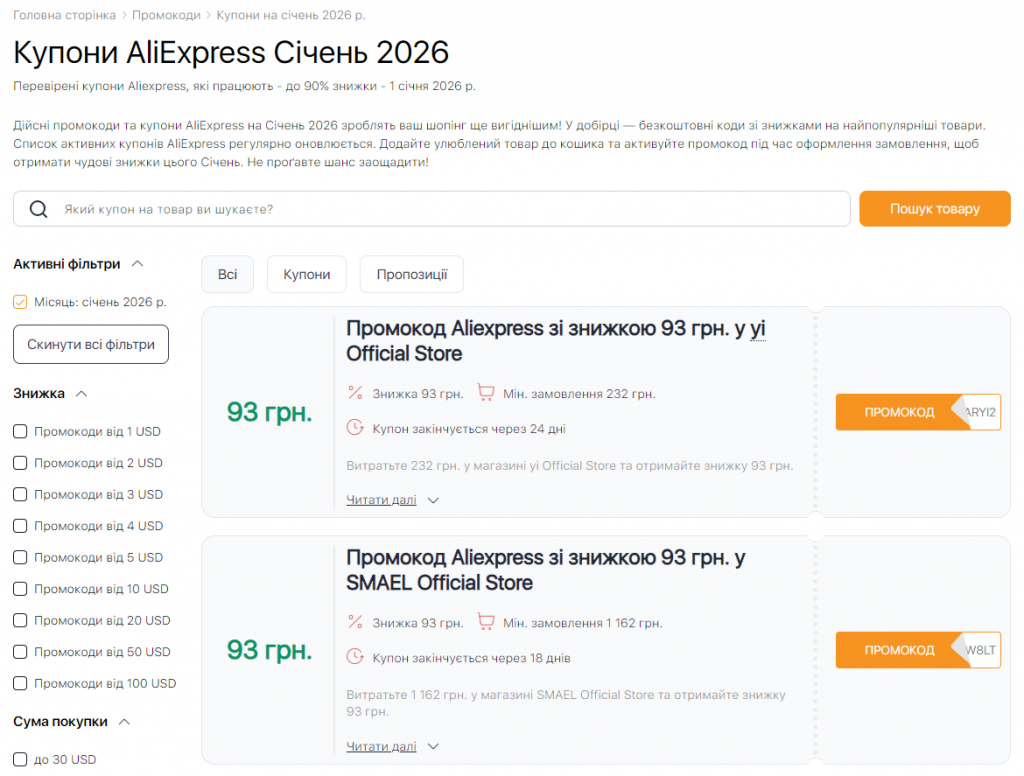Check the Промокоди від 100 USD filter
This screenshot has height=776, width=1024.
click(x=18, y=683)
